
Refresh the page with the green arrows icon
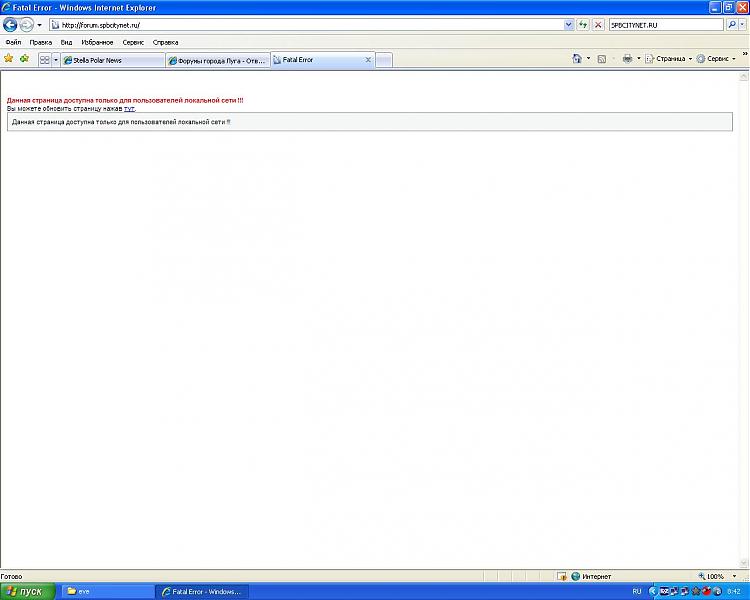point(583,24)
